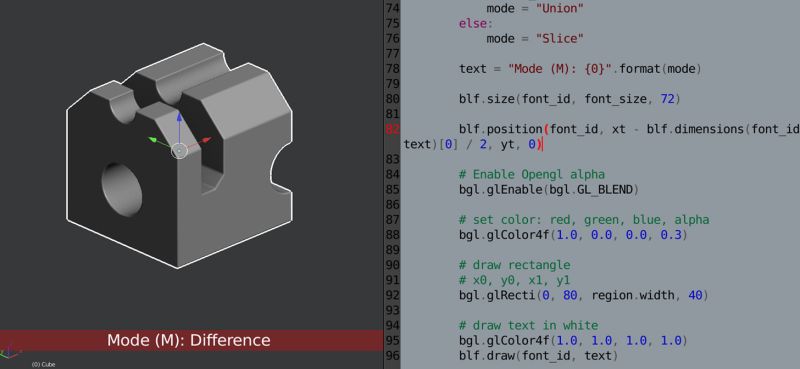Image resolution: width=800 pixels, height=369 pixels.
Task: Click the wrapped "text)[0] / 2, yt, 0)" line
Action: (x=473, y=145)
